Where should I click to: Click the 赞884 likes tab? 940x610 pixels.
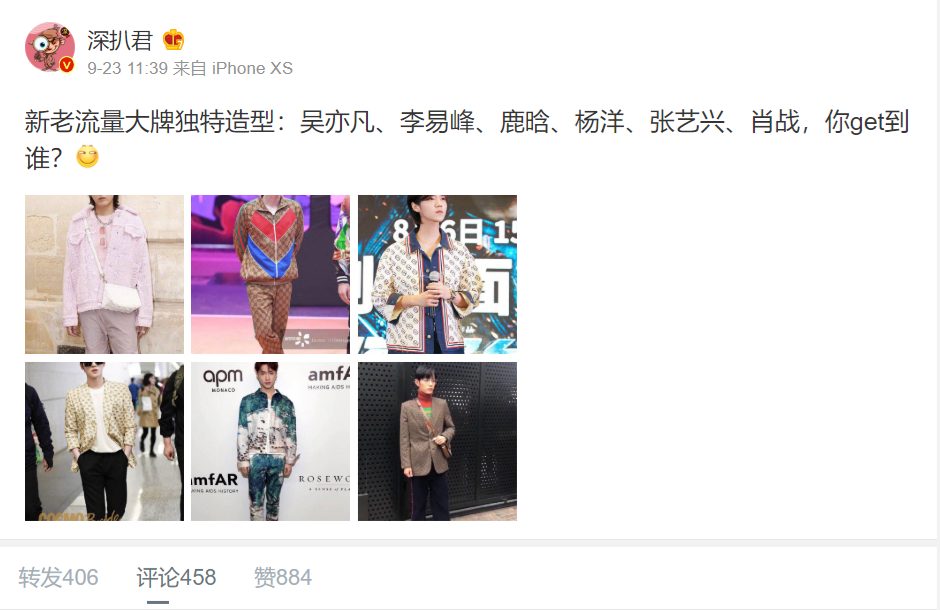coord(283,578)
